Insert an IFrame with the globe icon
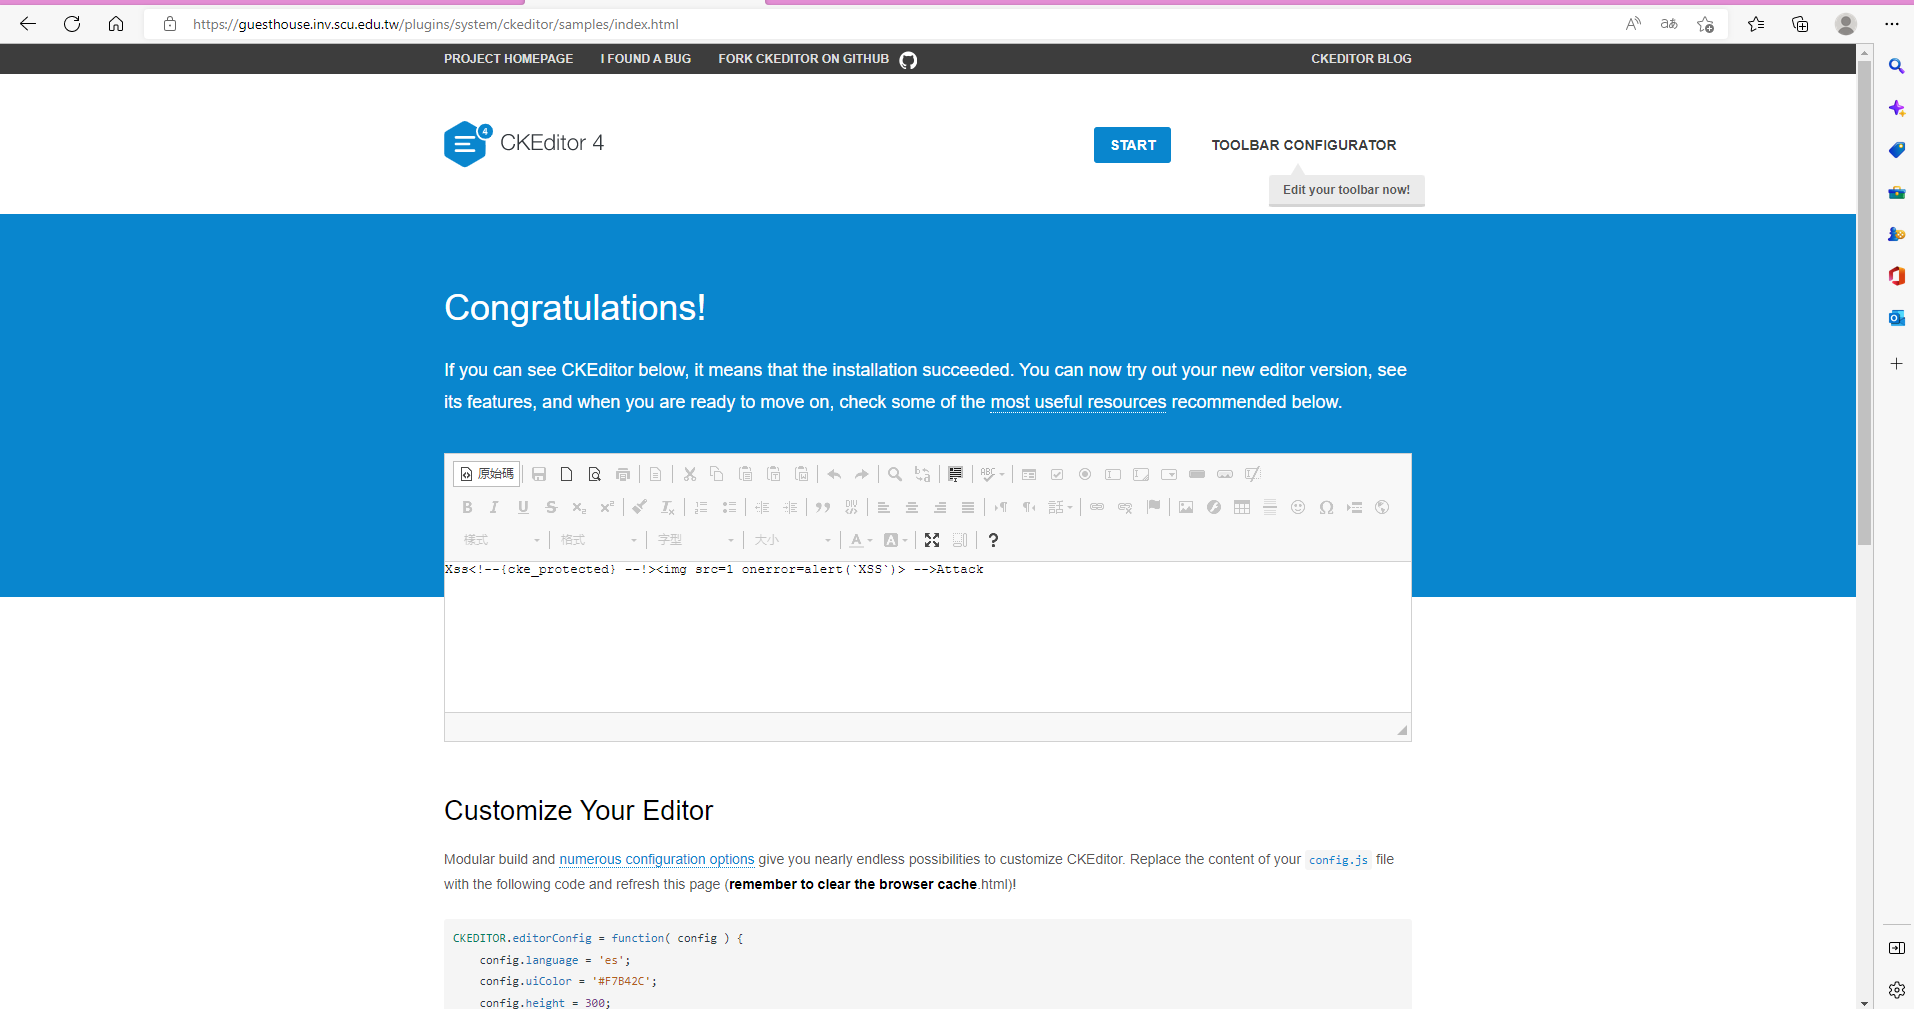1914x1009 pixels. tap(1382, 507)
